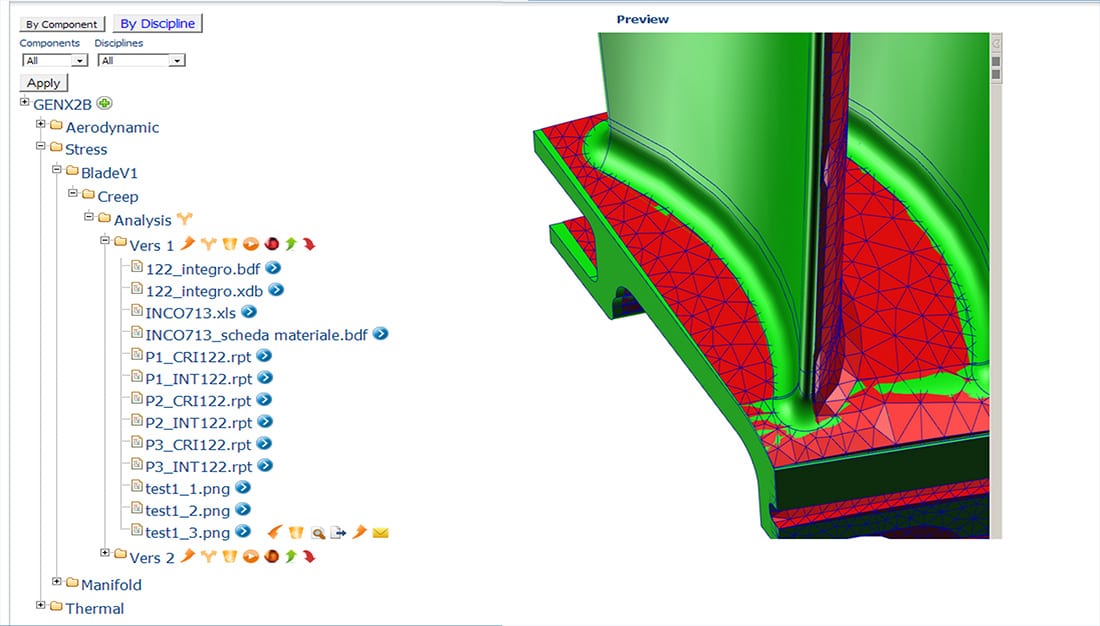1100x626 pixels.
Task: Open the Disciplines dropdown
Action: point(141,60)
